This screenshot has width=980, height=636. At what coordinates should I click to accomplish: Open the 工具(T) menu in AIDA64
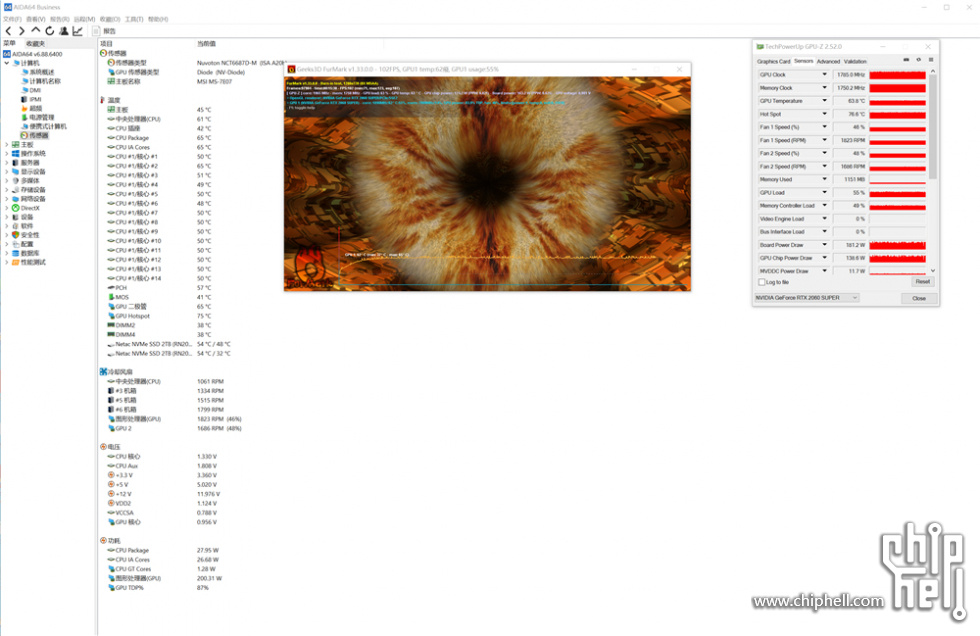[134, 19]
